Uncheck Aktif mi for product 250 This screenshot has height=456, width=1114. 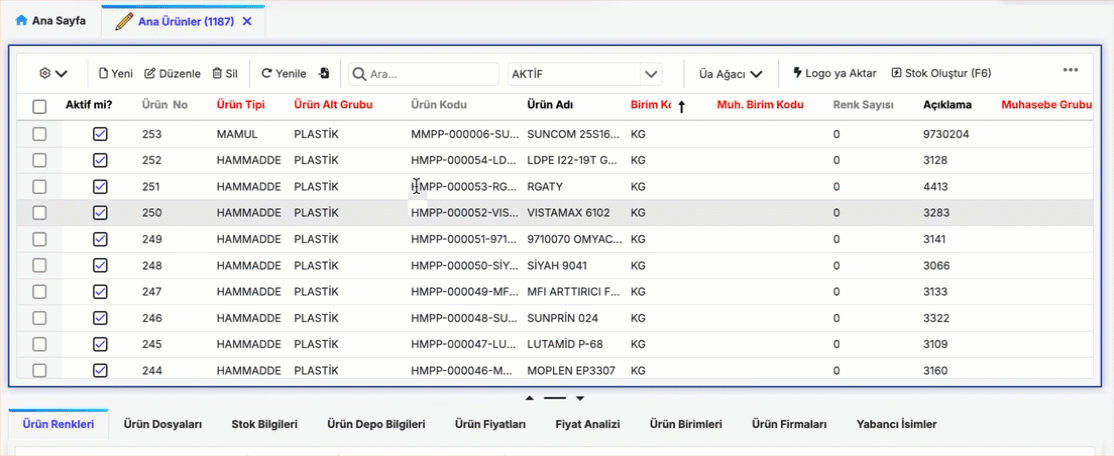tap(100, 212)
